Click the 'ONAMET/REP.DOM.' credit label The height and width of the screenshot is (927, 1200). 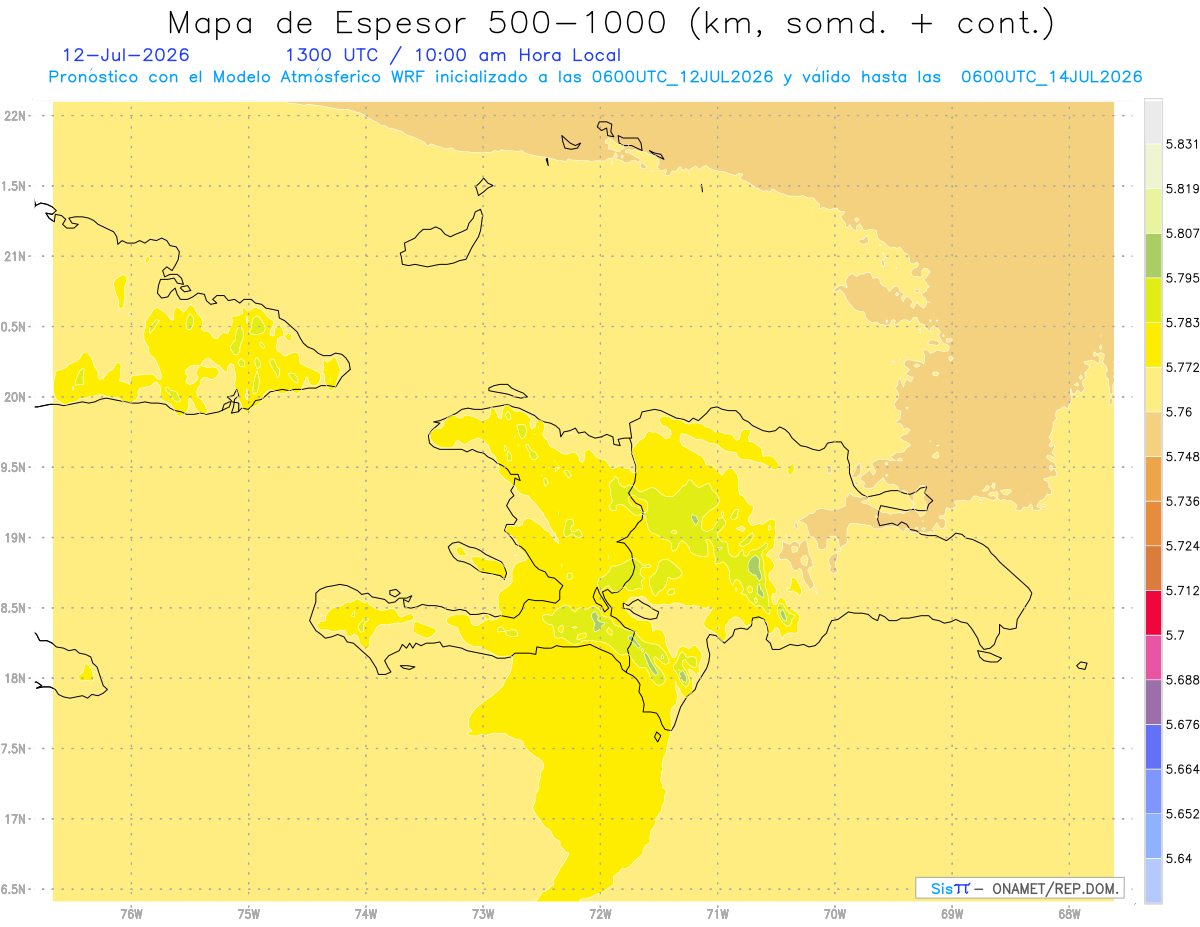click(1054, 888)
